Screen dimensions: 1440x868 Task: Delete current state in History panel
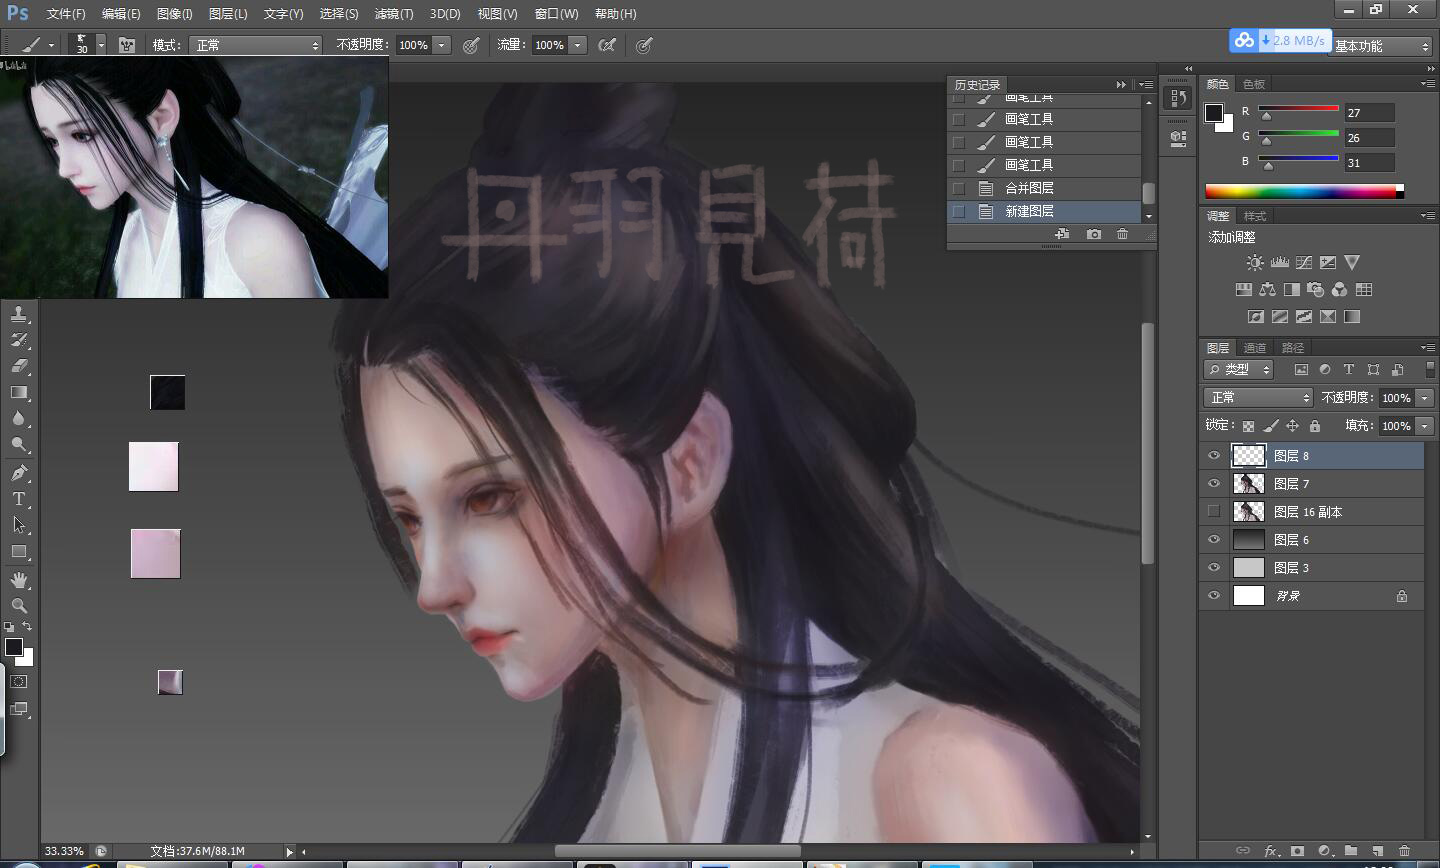1123,234
